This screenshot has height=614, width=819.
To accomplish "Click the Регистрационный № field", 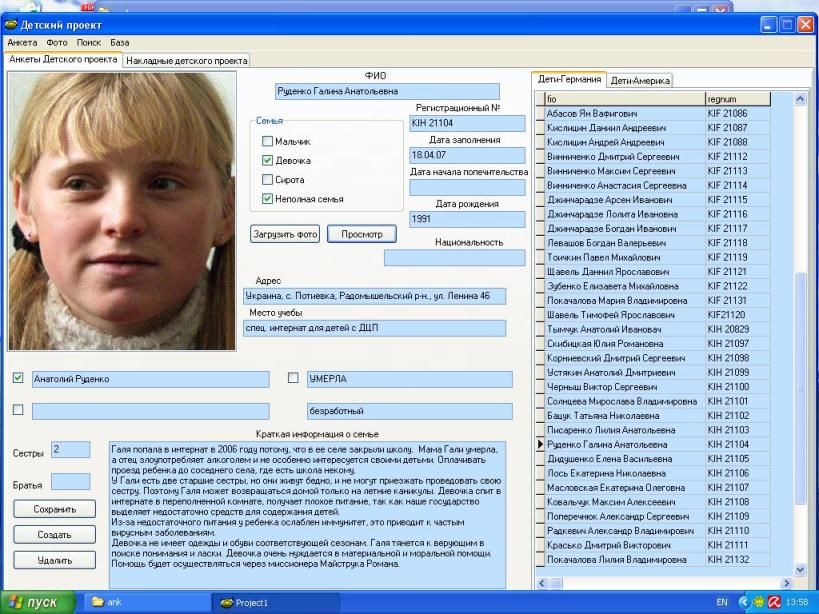I will coord(467,123).
